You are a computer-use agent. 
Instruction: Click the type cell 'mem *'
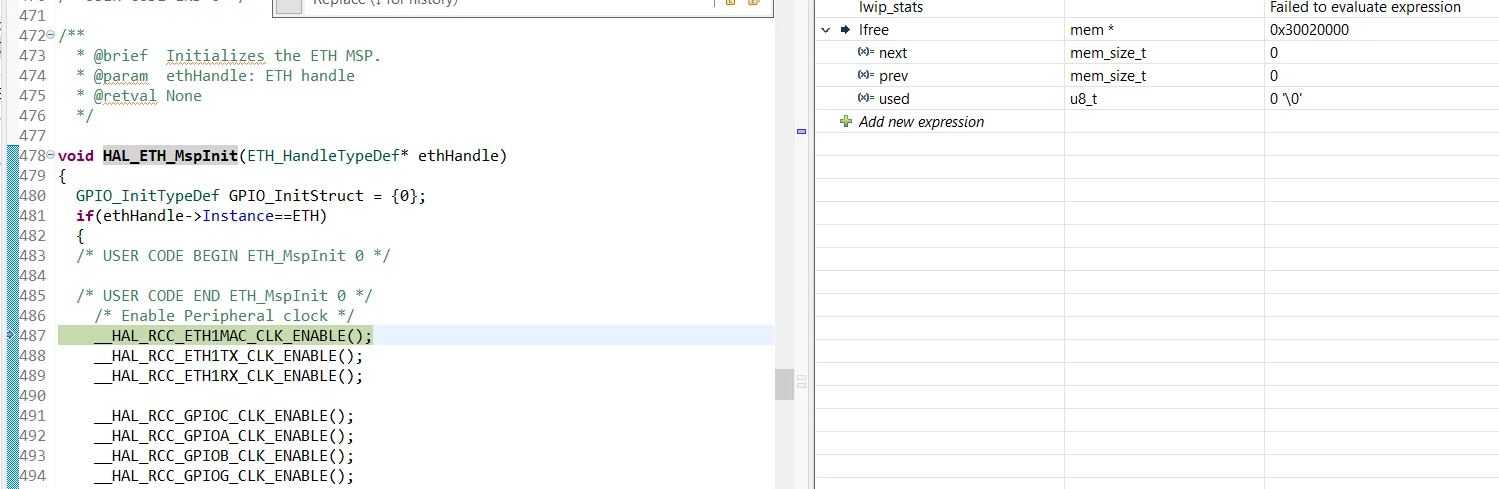coord(1092,30)
